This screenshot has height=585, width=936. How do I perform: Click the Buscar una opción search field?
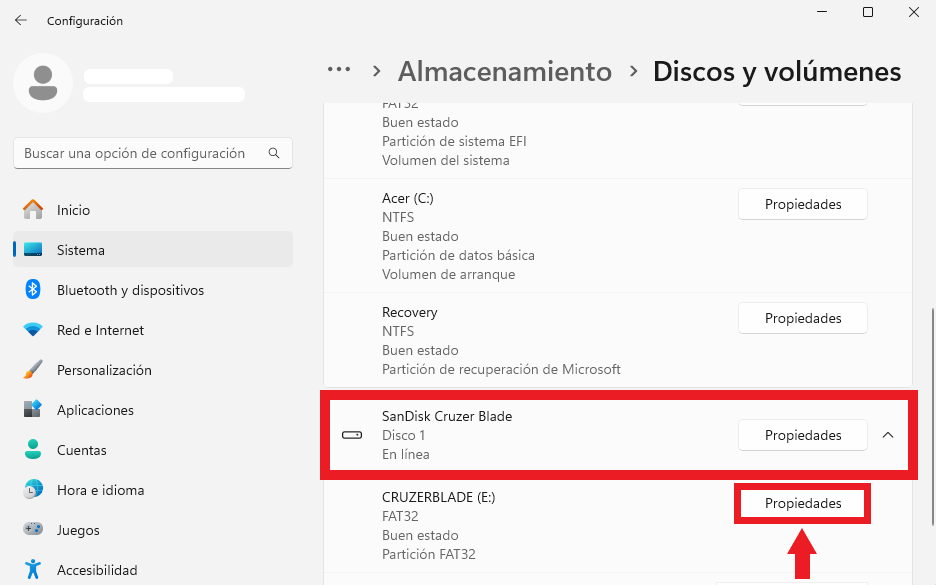point(153,153)
